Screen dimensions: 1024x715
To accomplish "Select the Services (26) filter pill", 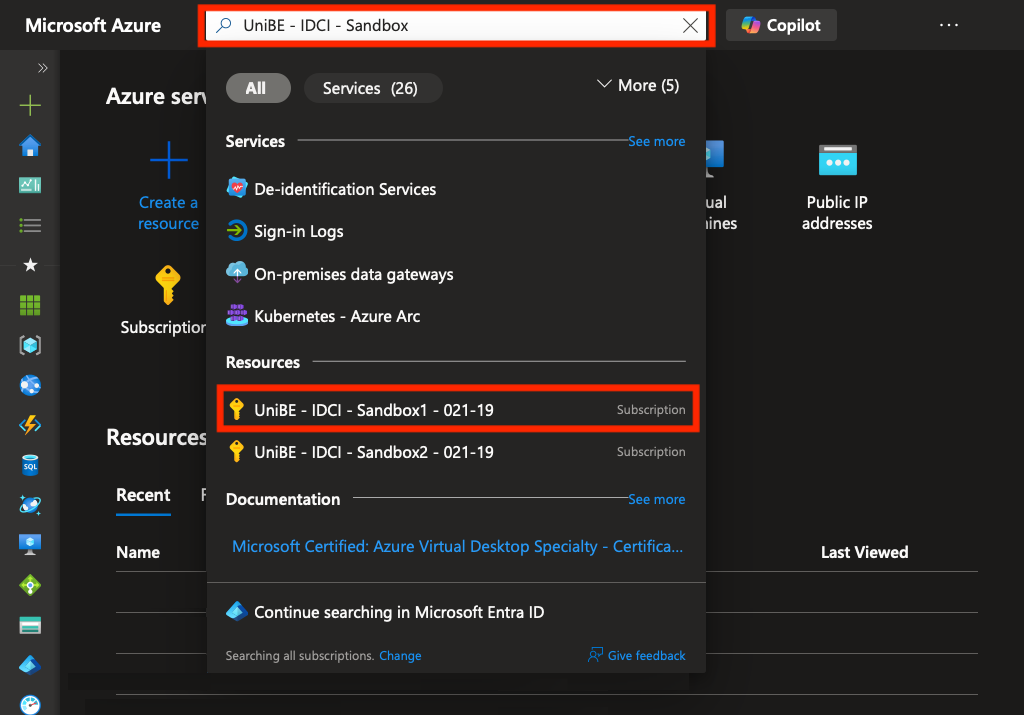I will [x=371, y=88].
